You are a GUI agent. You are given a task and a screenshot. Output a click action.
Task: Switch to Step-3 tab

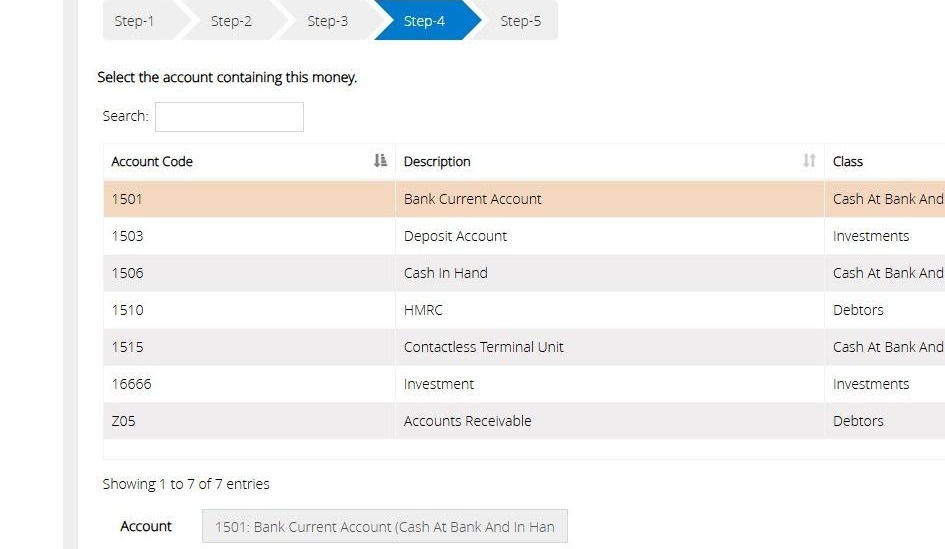point(327,20)
